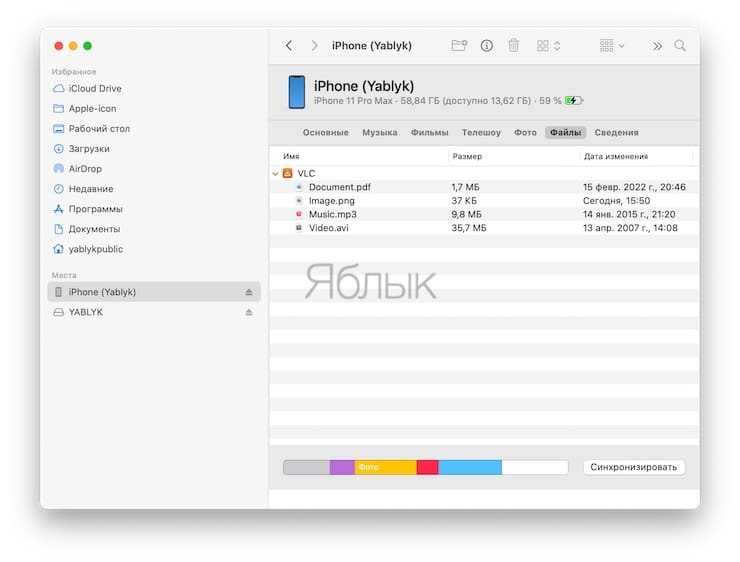Click the green full-screen button
This screenshot has width=740, height=562.
(87, 46)
